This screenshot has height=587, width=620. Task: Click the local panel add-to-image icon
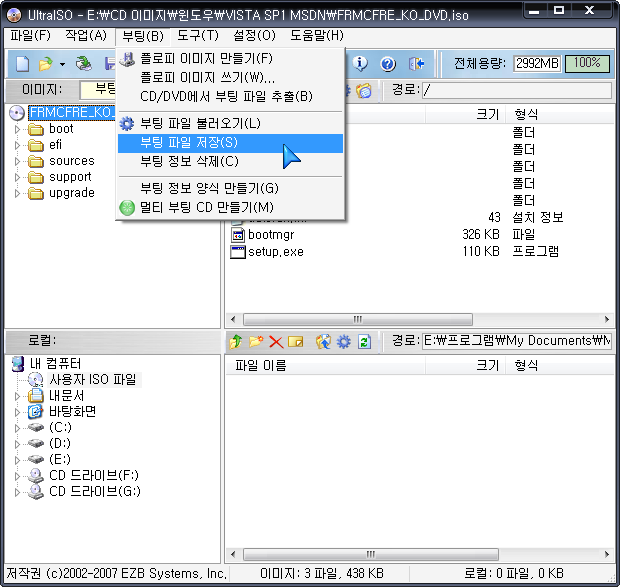[x=323, y=342]
